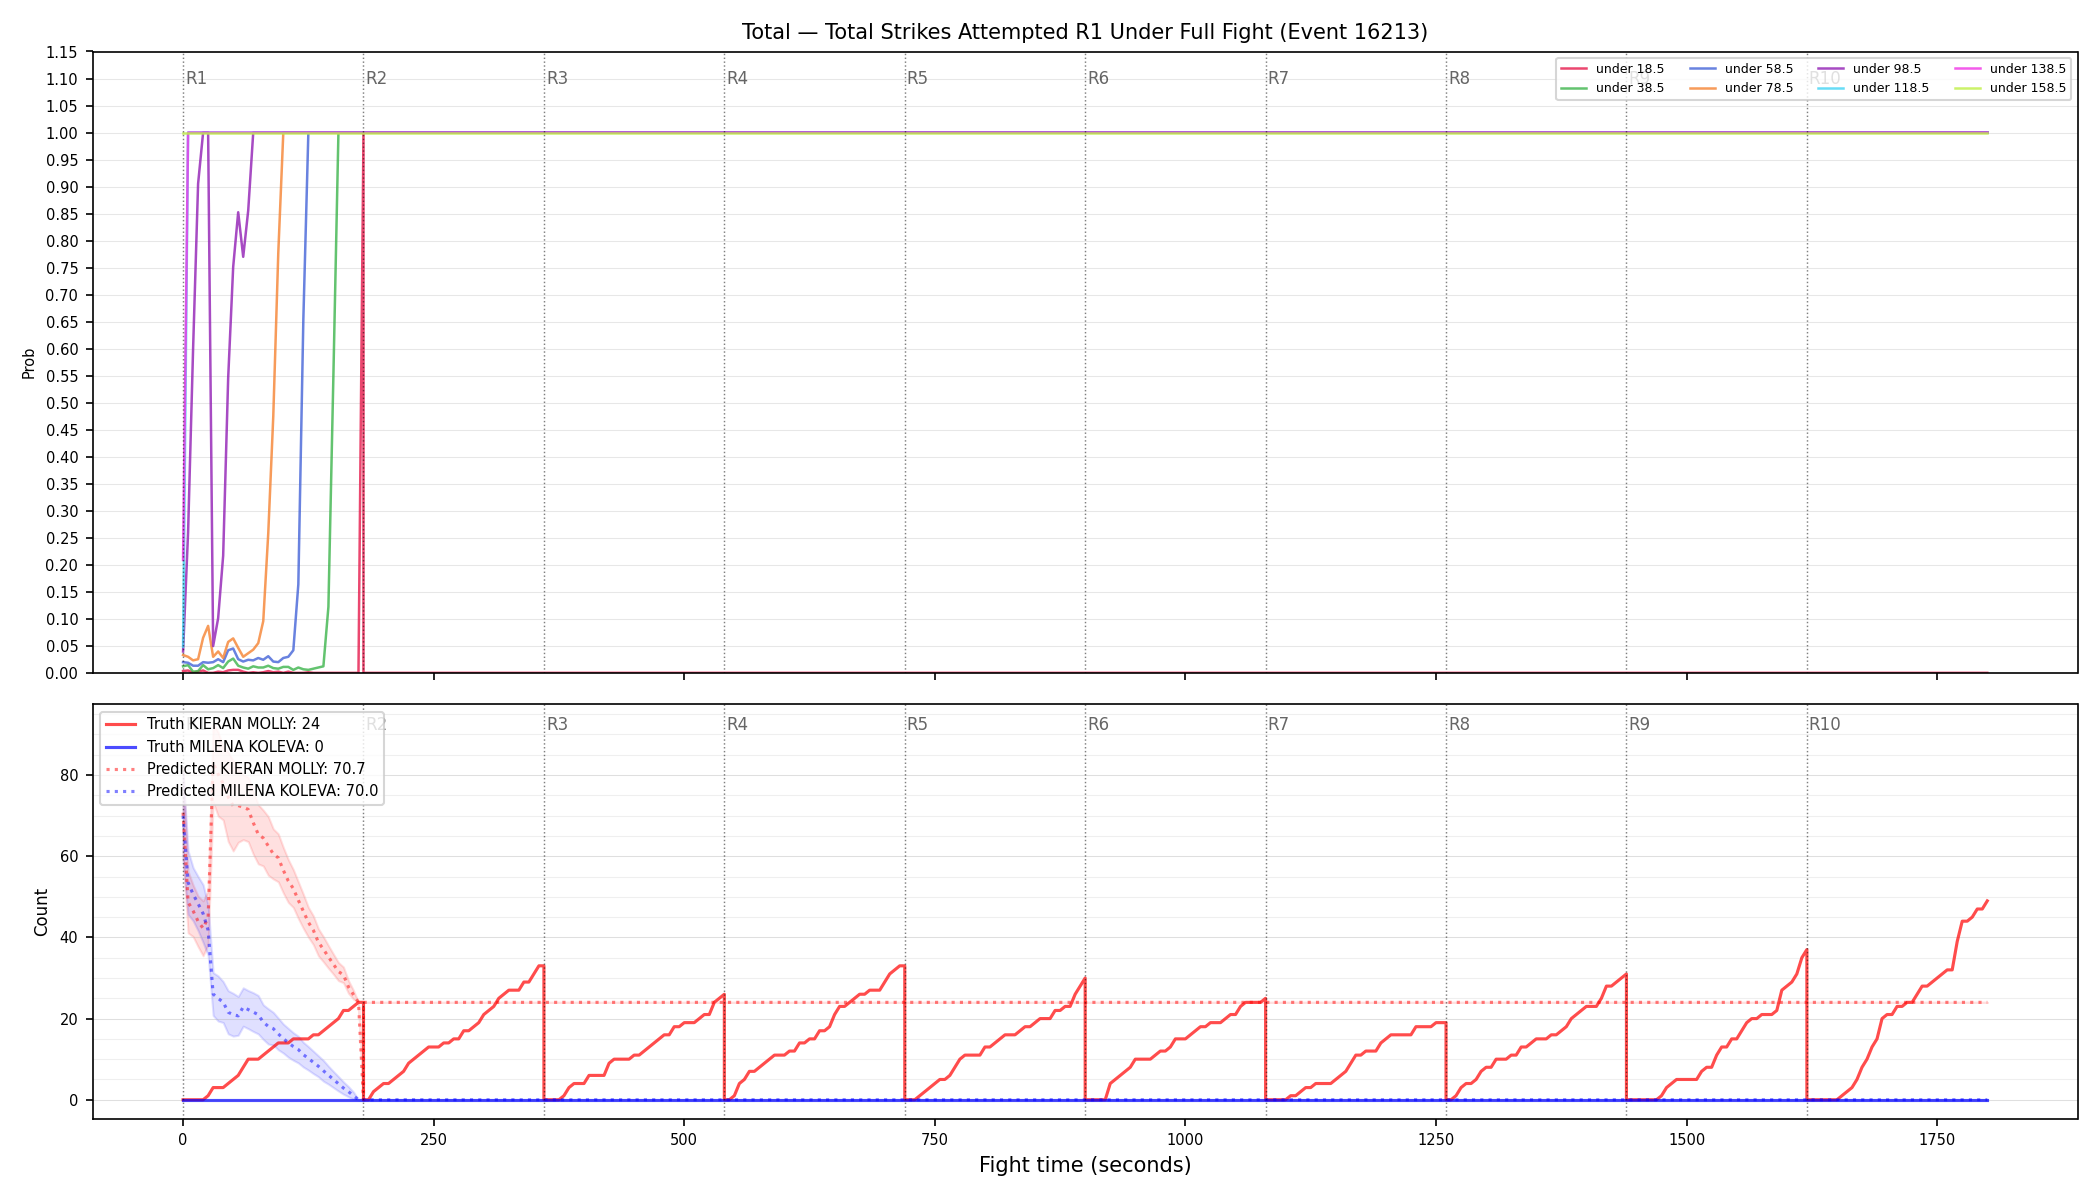Click the R4 round marker in bottom chart
This screenshot has width=2100, height=1200.
[737, 724]
